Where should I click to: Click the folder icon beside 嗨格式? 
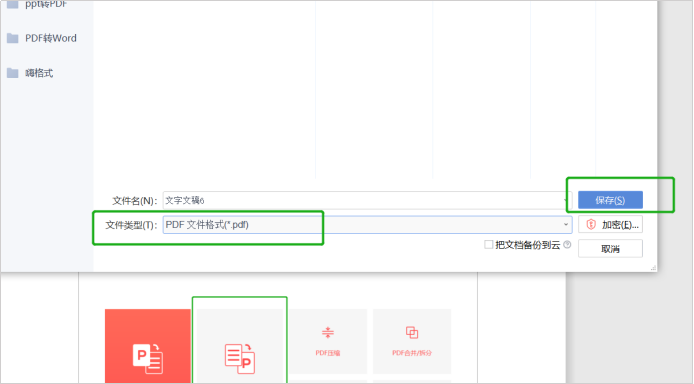(12, 73)
